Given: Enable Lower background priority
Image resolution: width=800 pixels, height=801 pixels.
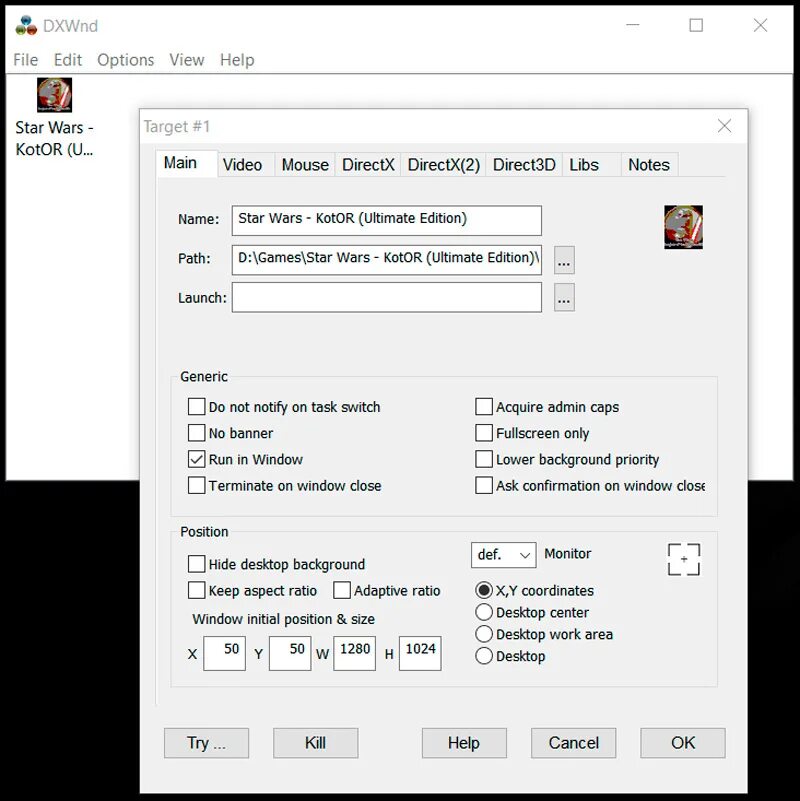Looking at the screenshot, I should 484,459.
